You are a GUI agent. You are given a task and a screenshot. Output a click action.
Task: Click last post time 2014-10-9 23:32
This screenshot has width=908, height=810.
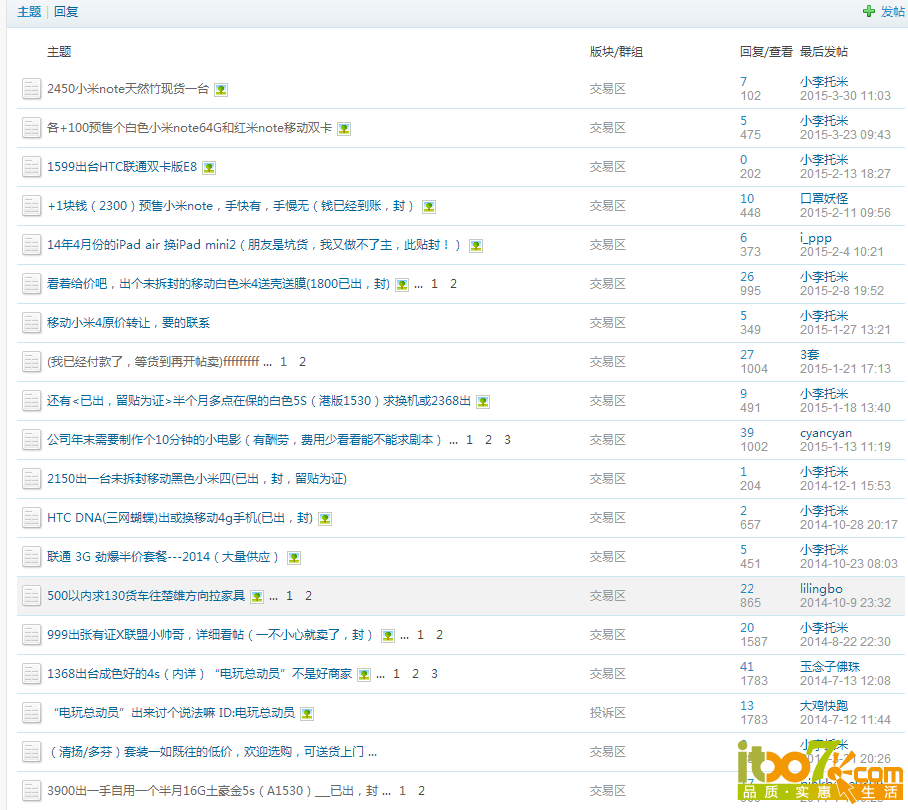pyautogui.click(x=845, y=603)
